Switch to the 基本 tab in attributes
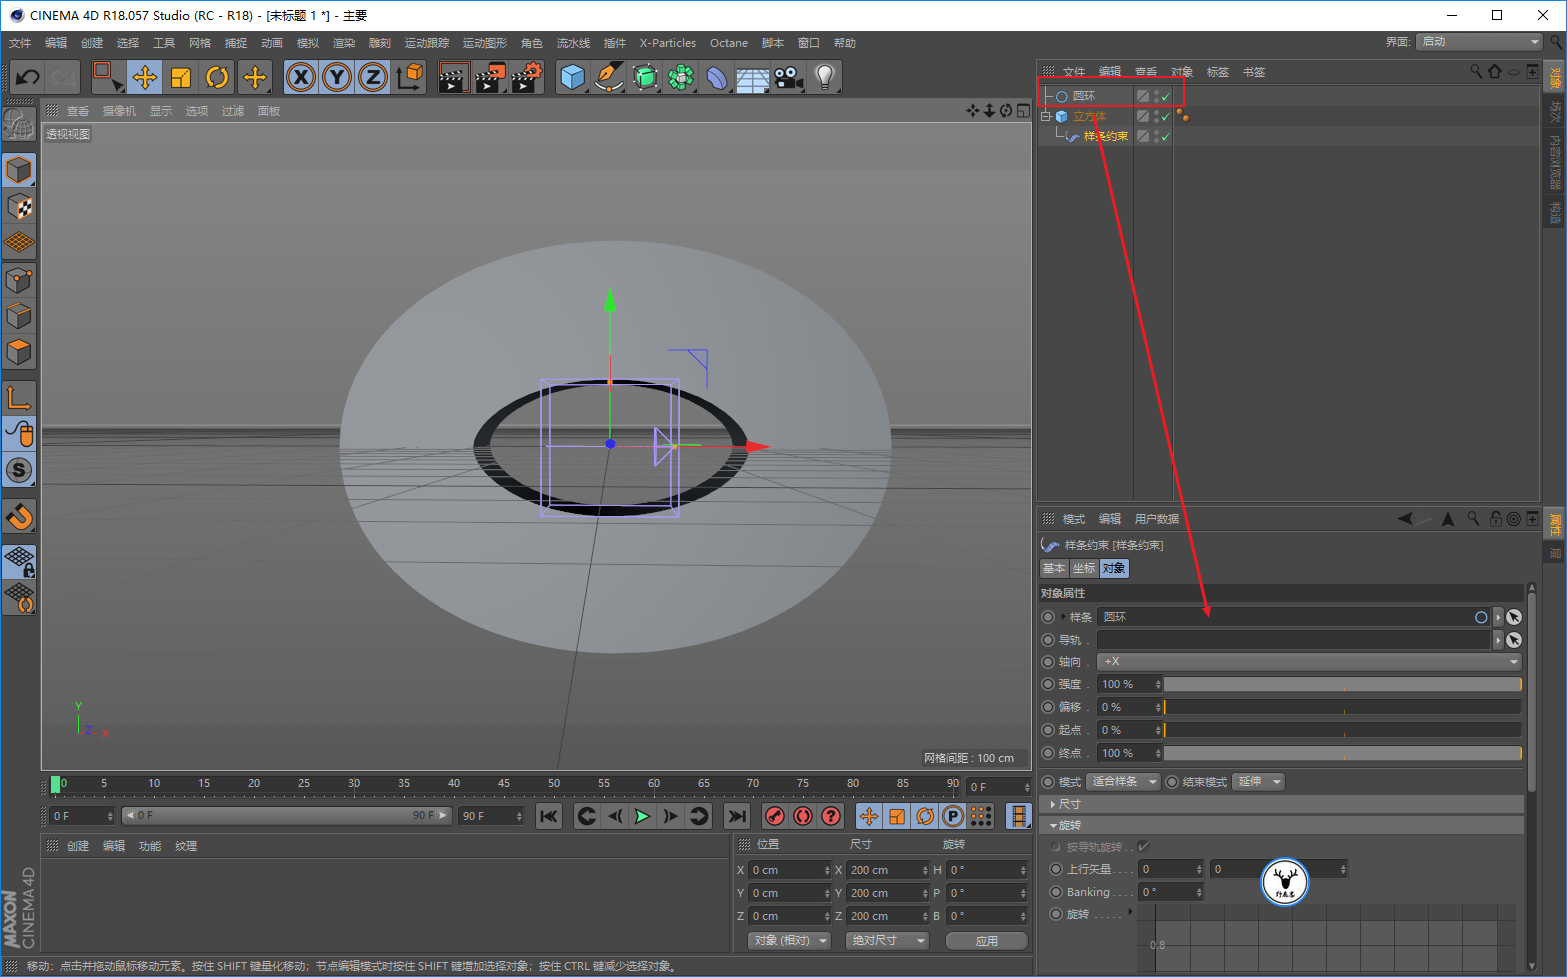The height and width of the screenshot is (977, 1567). click(x=1054, y=568)
